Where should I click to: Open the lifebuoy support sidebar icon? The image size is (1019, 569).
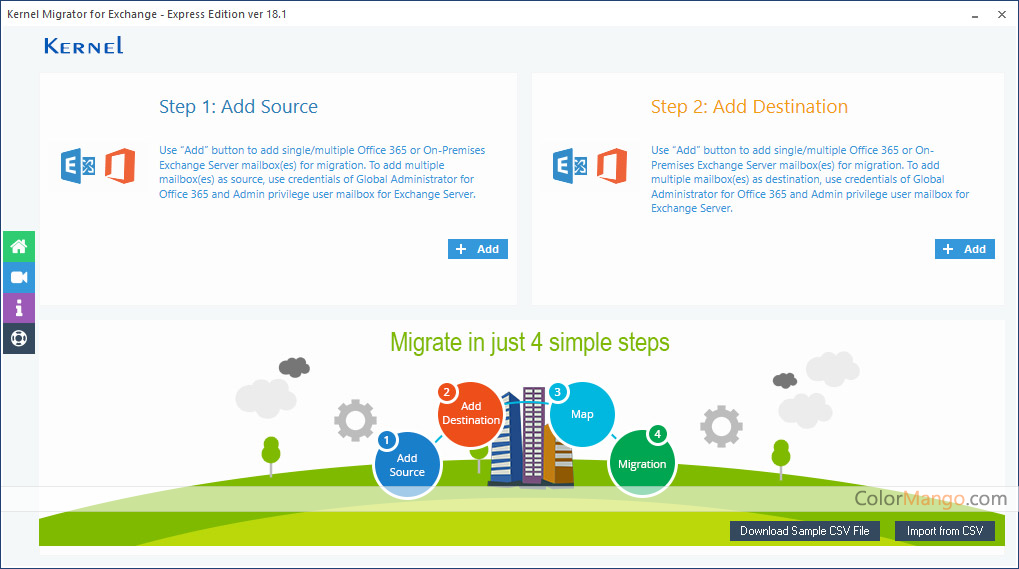coord(18,338)
